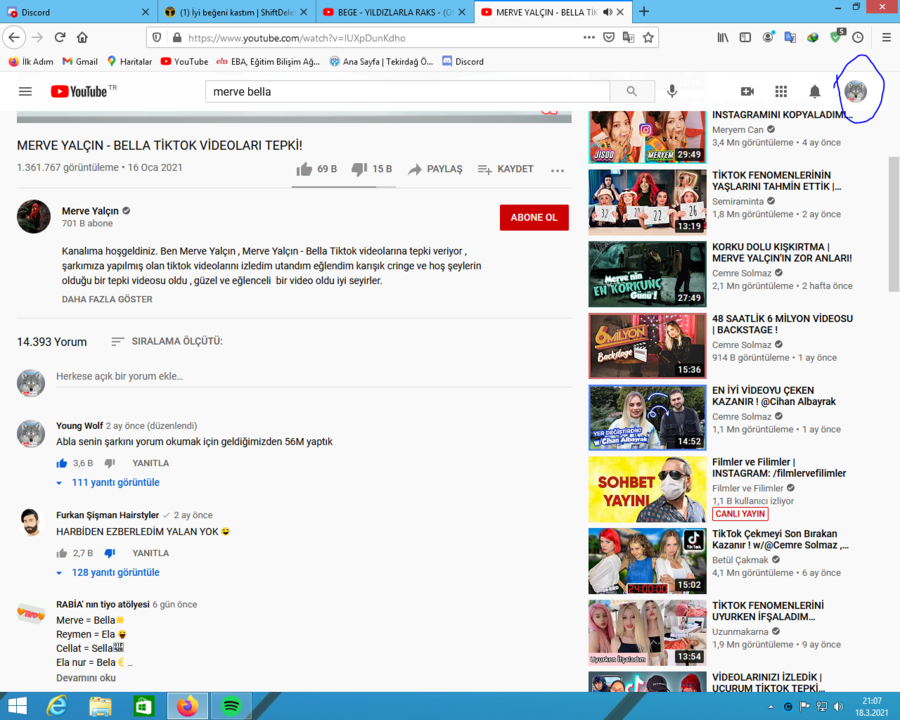The width and height of the screenshot is (900, 720).
Task: Click the magnifier search button
Action: pos(631,91)
